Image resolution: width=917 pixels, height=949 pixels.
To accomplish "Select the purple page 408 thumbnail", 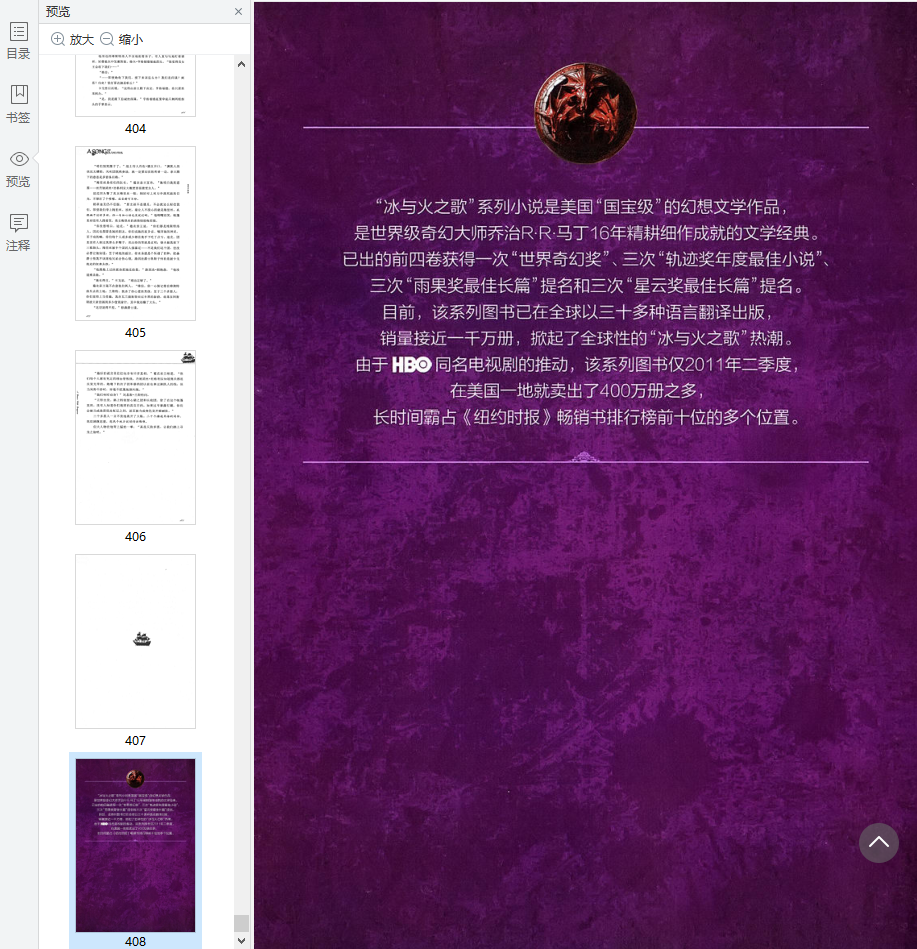I will (x=136, y=846).
